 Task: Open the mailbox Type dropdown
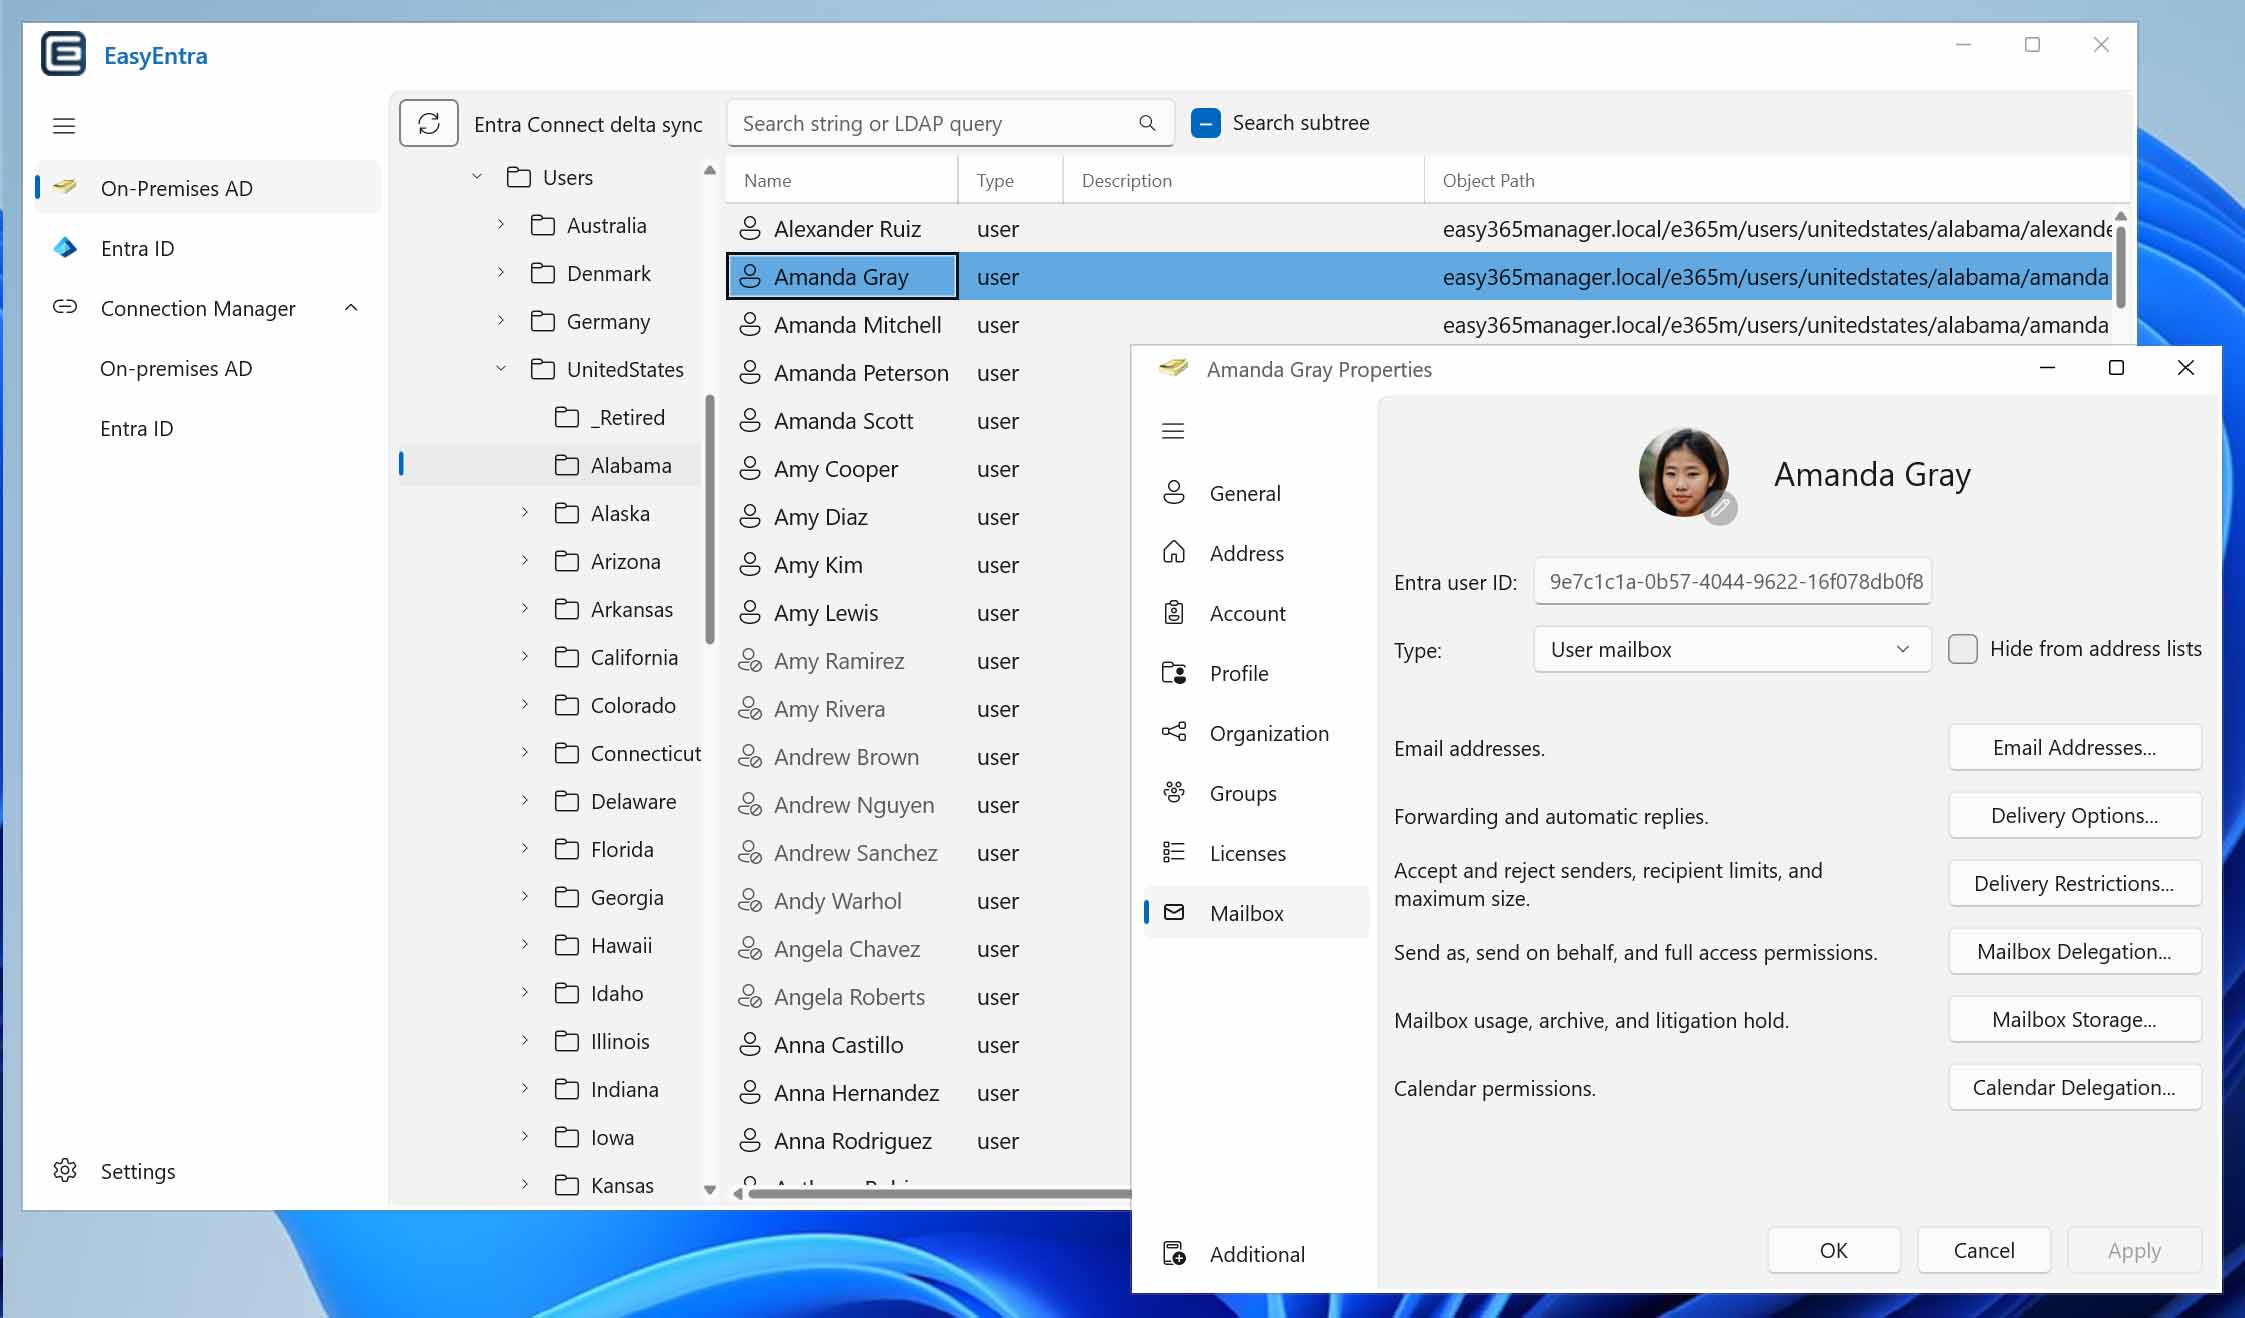(x=1732, y=649)
